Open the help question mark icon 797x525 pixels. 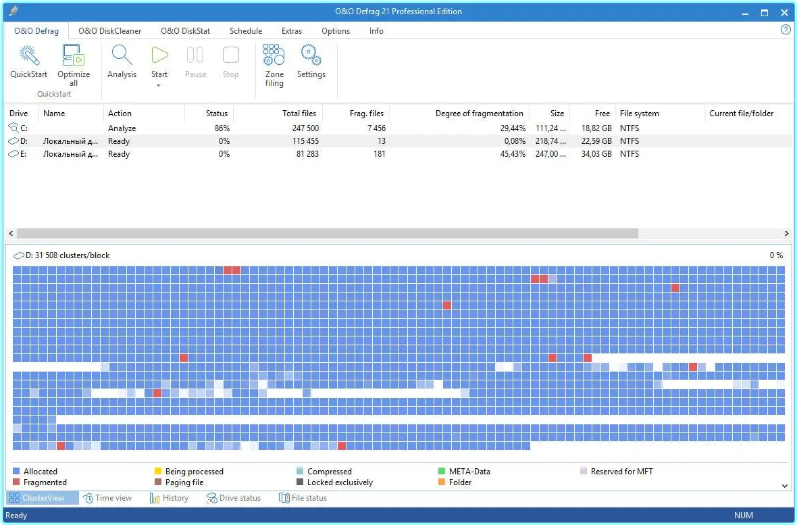pyautogui.click(x=785, y=30)
